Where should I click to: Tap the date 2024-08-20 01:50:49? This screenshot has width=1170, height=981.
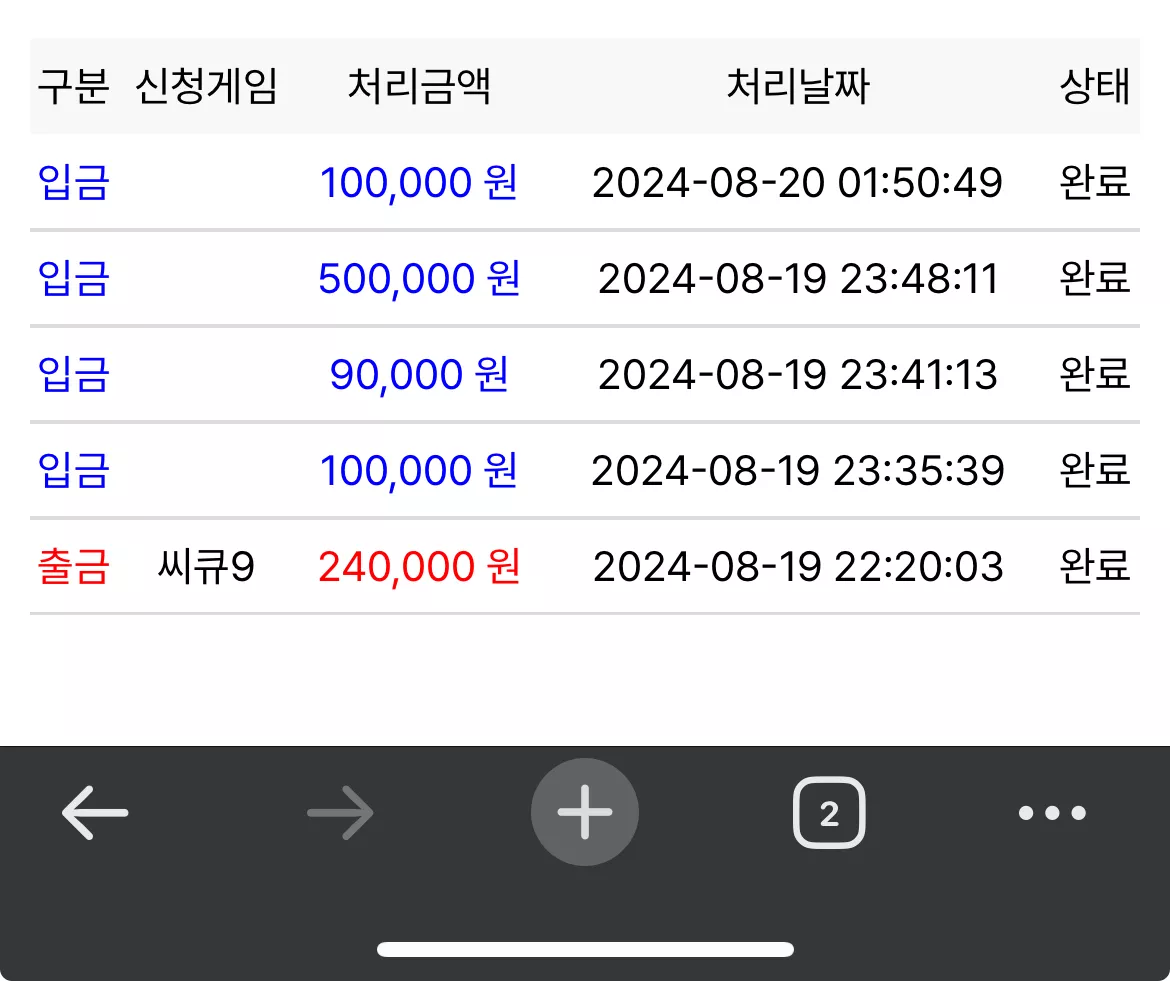(x=797, y=183)
